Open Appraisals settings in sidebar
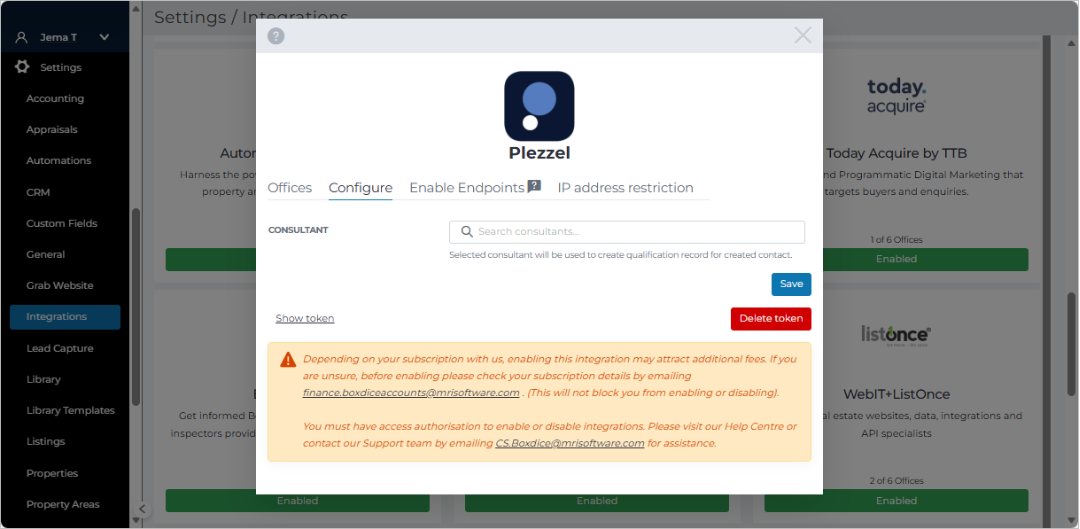Viewport: 1080px width, 529px height. pyautogui.click(x=52, y=129)
